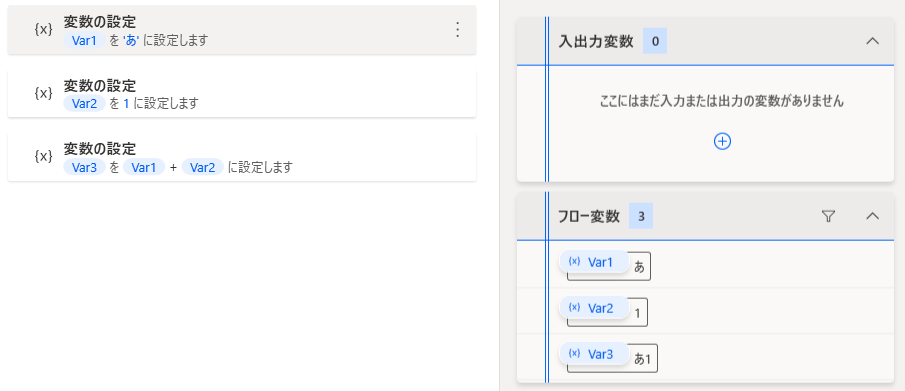Click the Var3 token in third action
Screen dimensions: 905x391
coord(84,167)
